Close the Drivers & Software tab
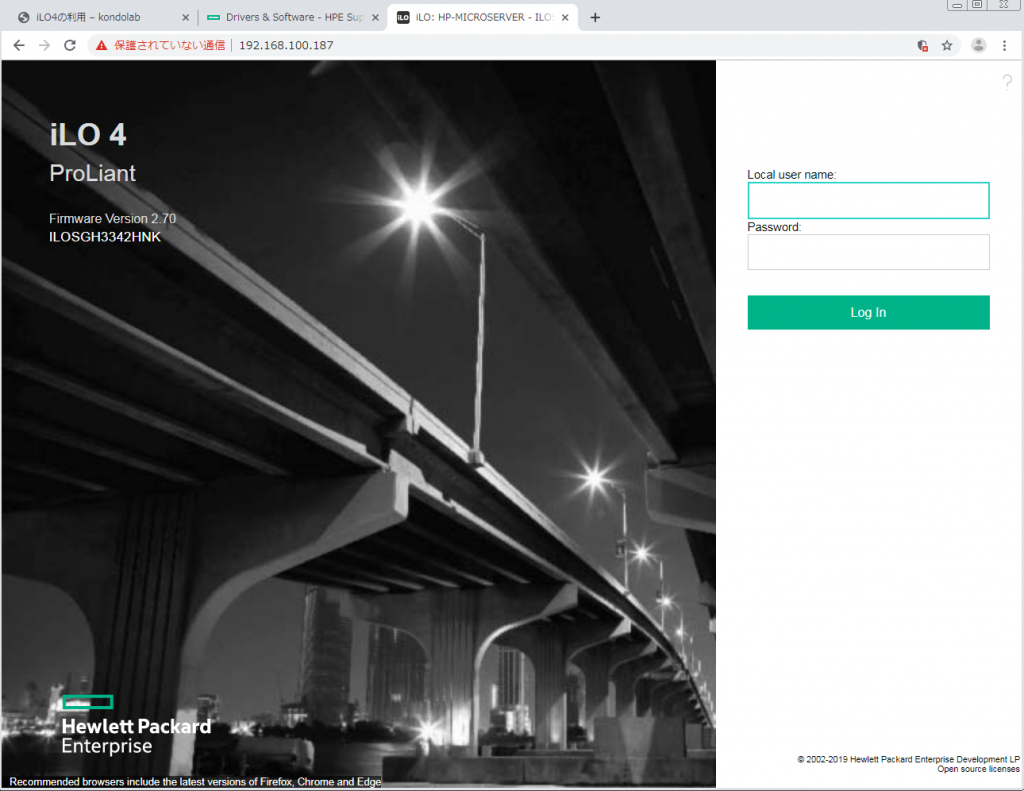 point(376,17)
